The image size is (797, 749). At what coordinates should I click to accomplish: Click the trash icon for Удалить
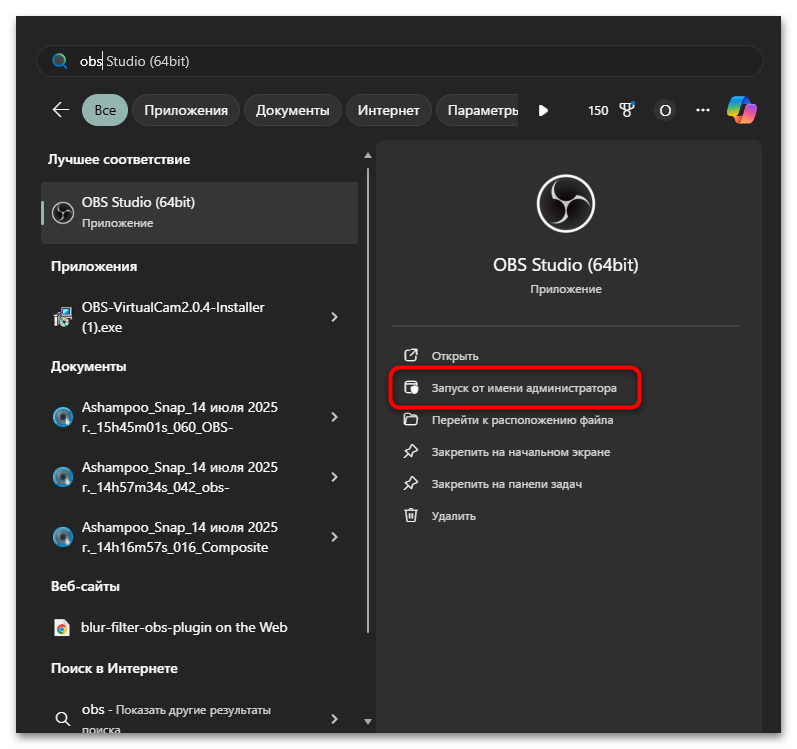tap(411, 515)
